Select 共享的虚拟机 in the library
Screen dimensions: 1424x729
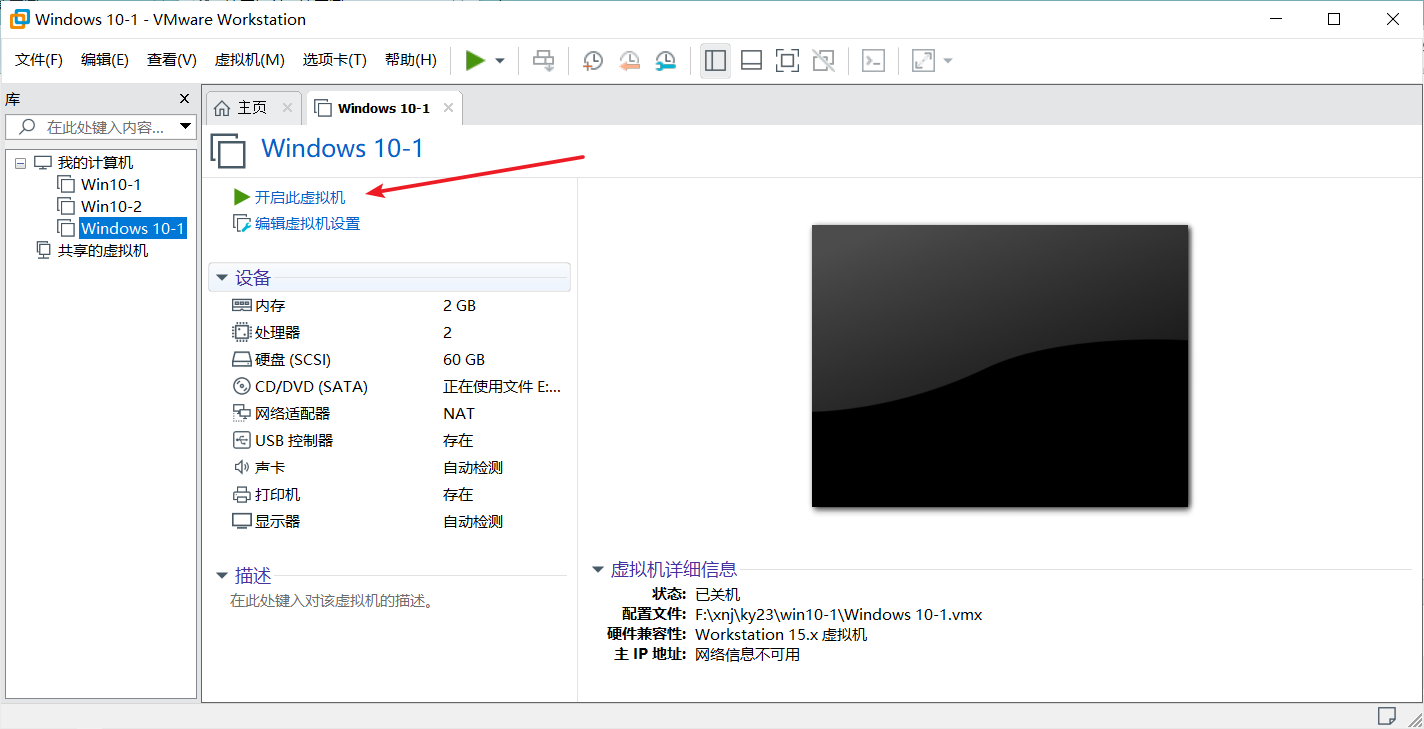(x=103, y=250)
